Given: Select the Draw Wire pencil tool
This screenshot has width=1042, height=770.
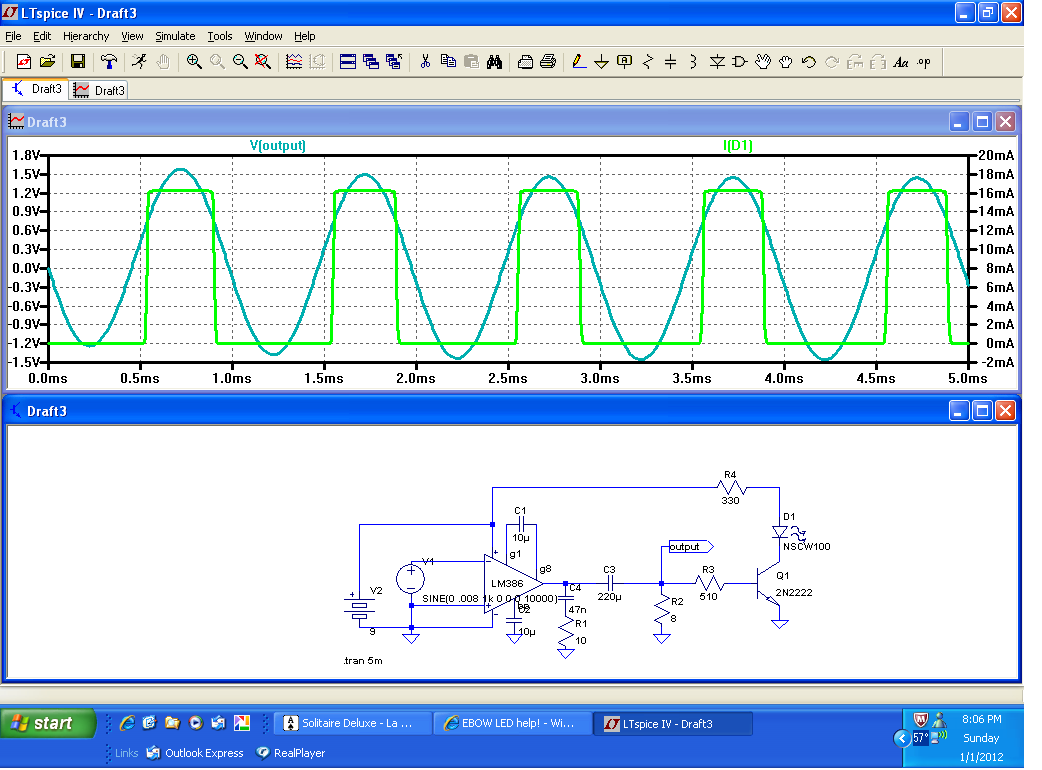Looking at the screenshot, I should click(x=579, y=62).
